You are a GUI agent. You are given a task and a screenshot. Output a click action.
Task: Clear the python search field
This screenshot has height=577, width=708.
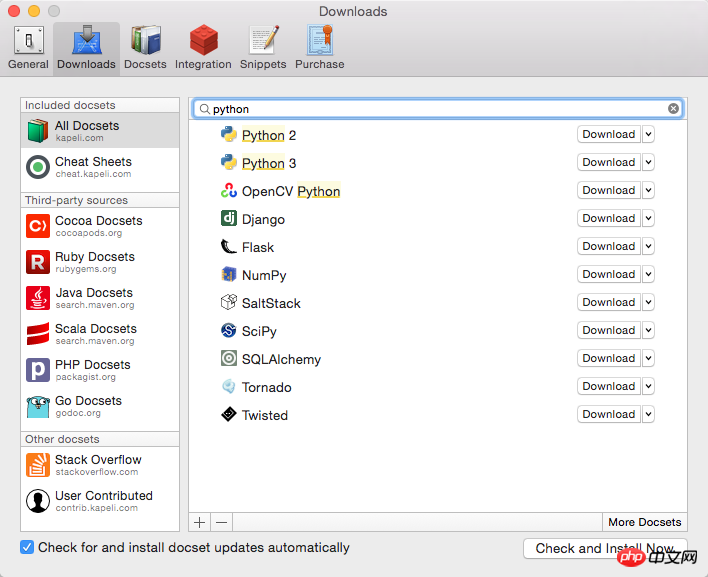point(673,109)
